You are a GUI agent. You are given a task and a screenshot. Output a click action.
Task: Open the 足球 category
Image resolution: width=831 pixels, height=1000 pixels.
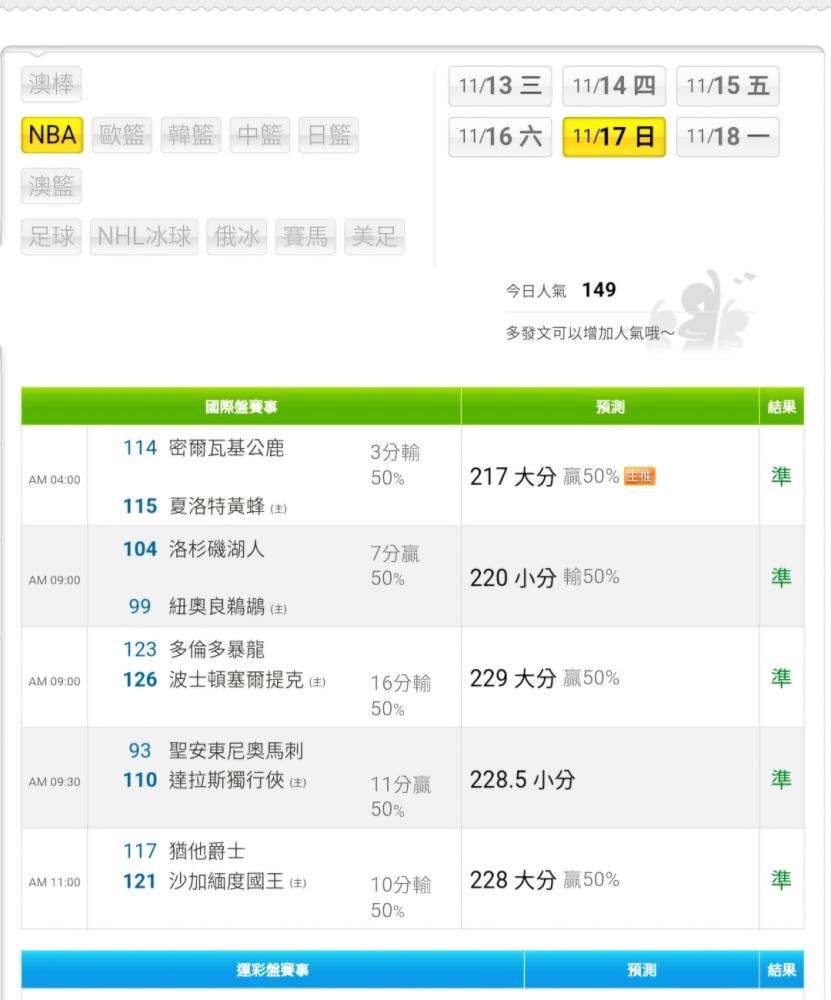pyautogui.click(x=51, y=237)
